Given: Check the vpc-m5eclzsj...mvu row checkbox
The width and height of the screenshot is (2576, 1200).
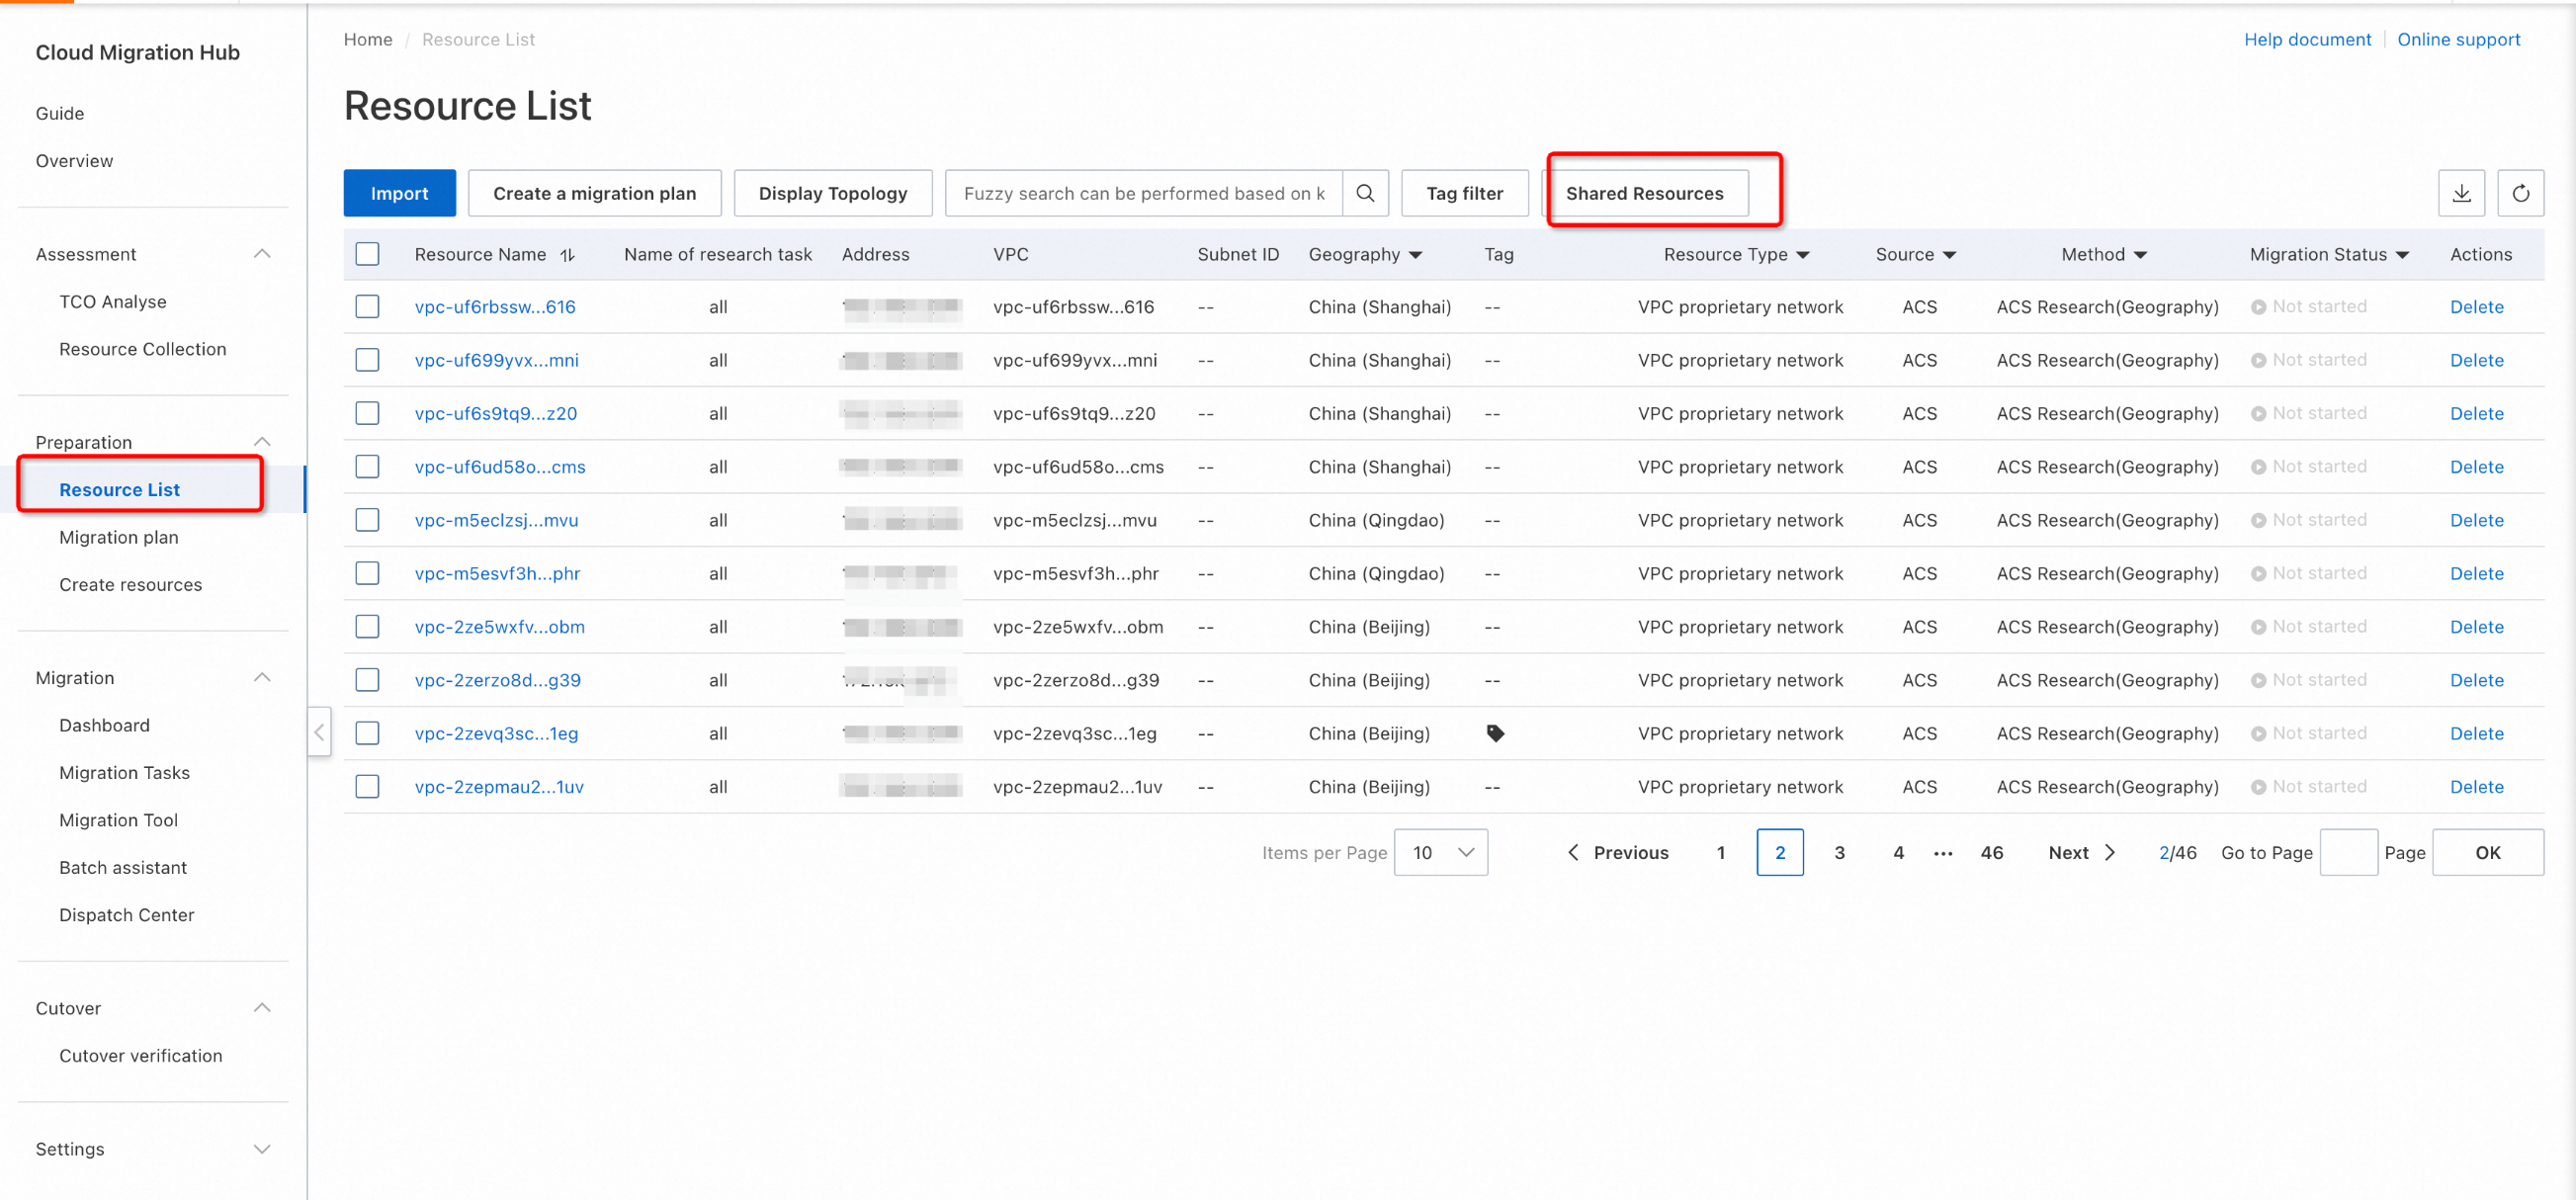Looking at the screenshot, I should click(367, 519).
